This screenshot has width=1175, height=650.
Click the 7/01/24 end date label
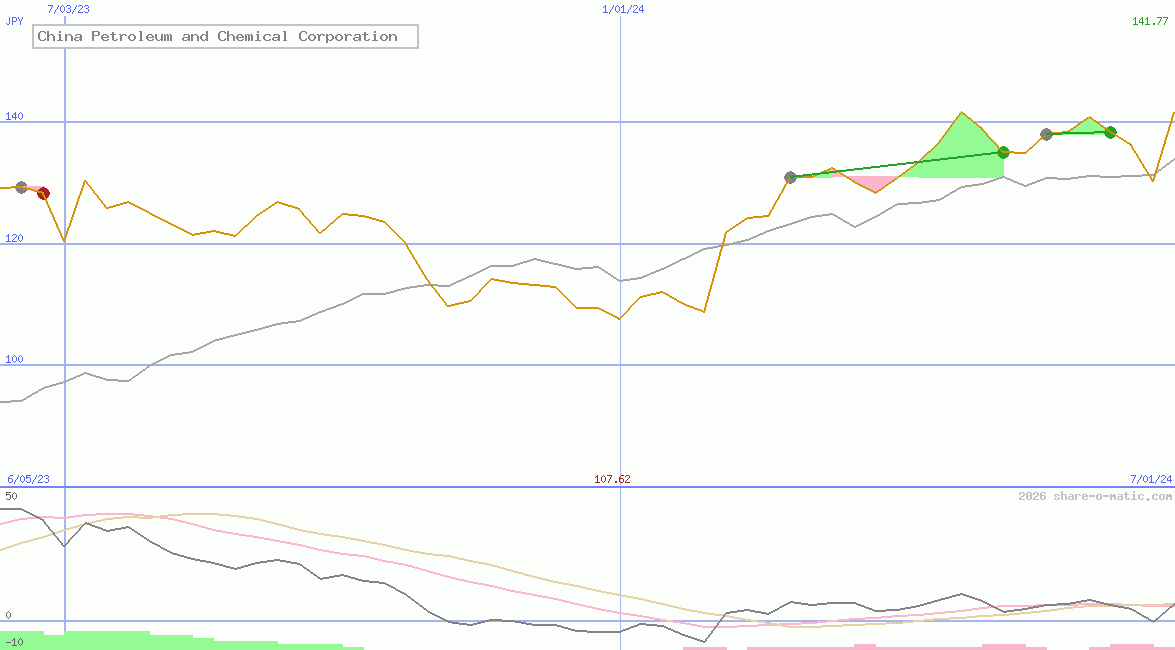point(1151,479)
